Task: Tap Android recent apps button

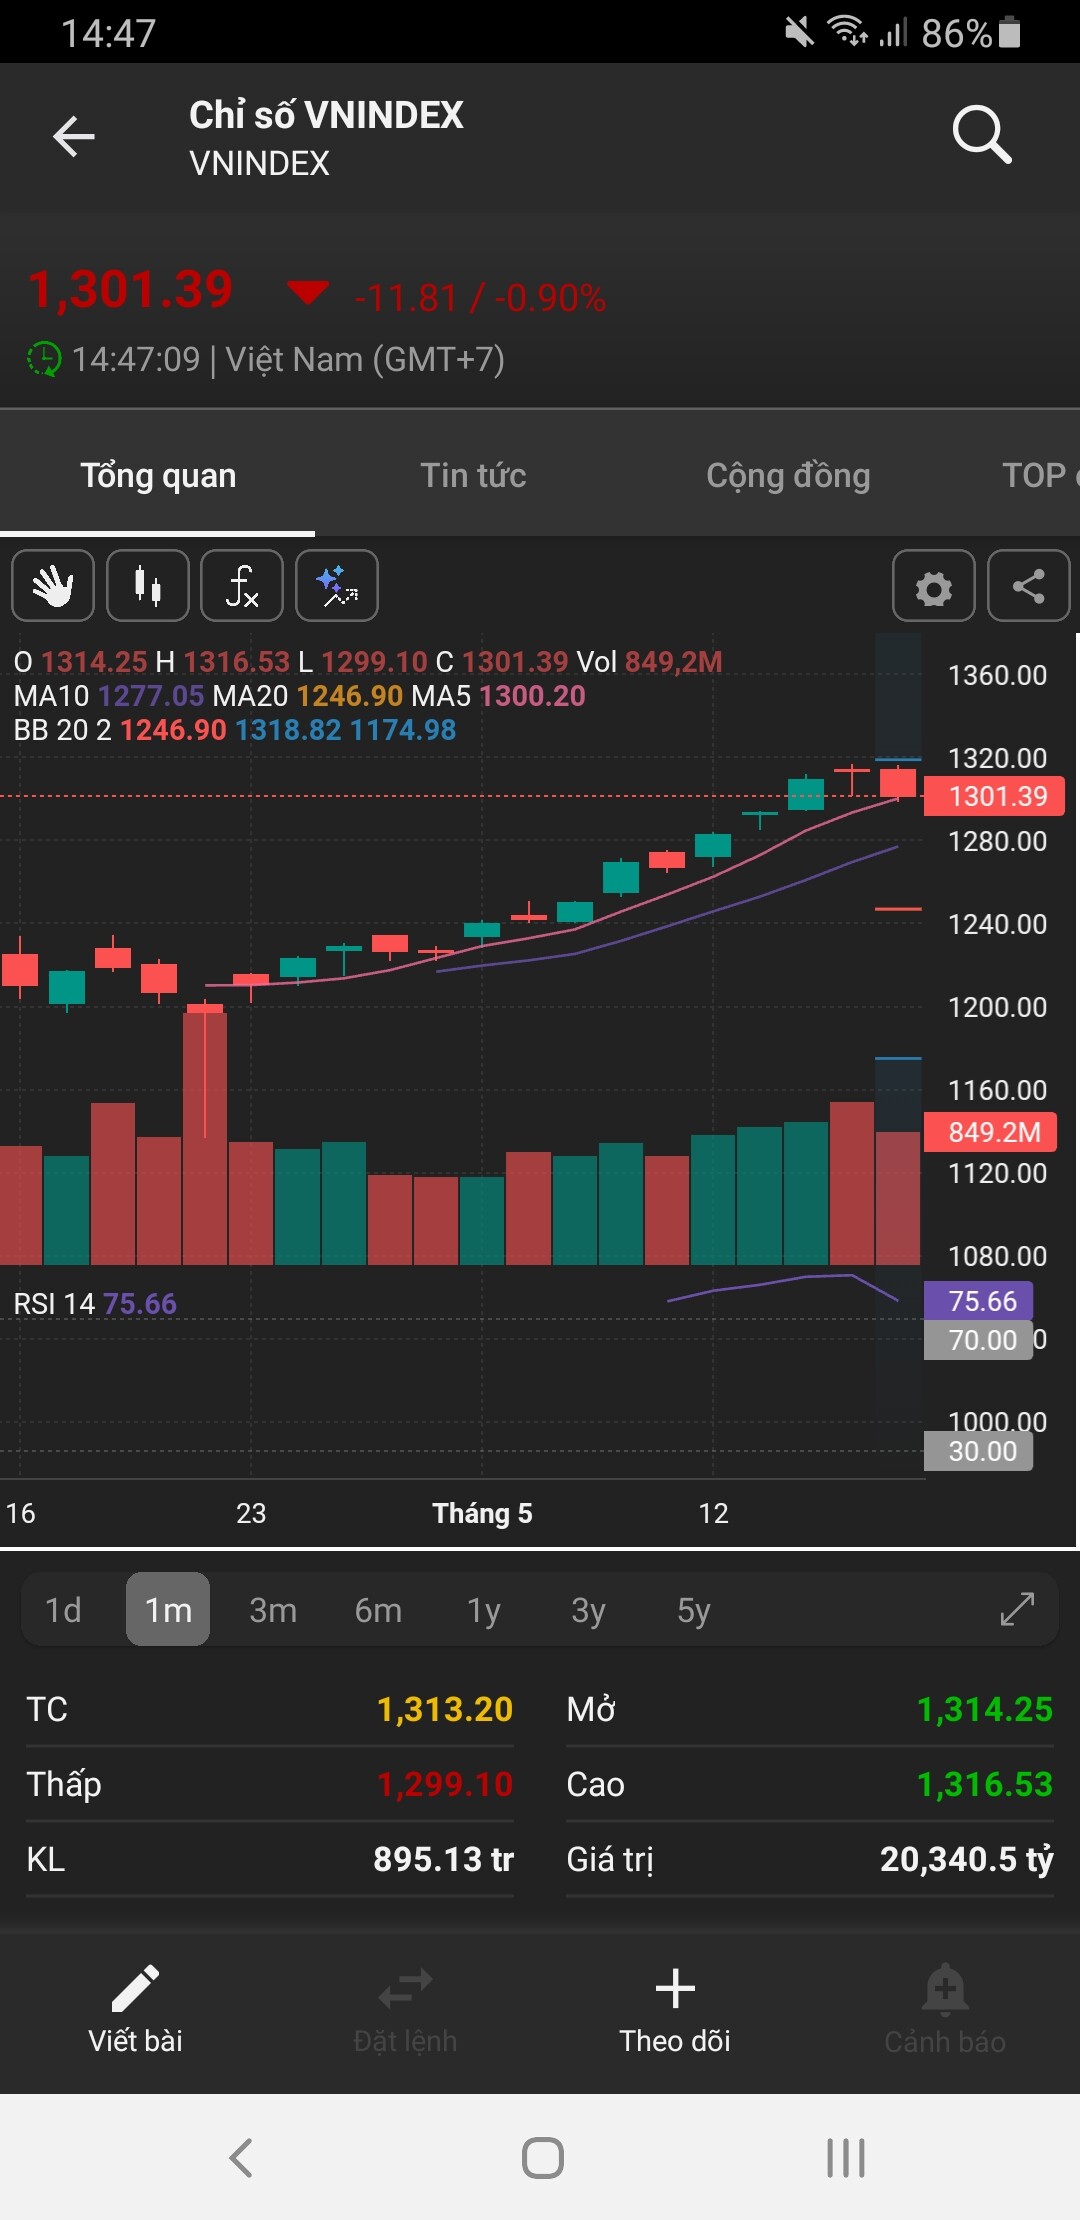Action: (x=845, y=2157)
